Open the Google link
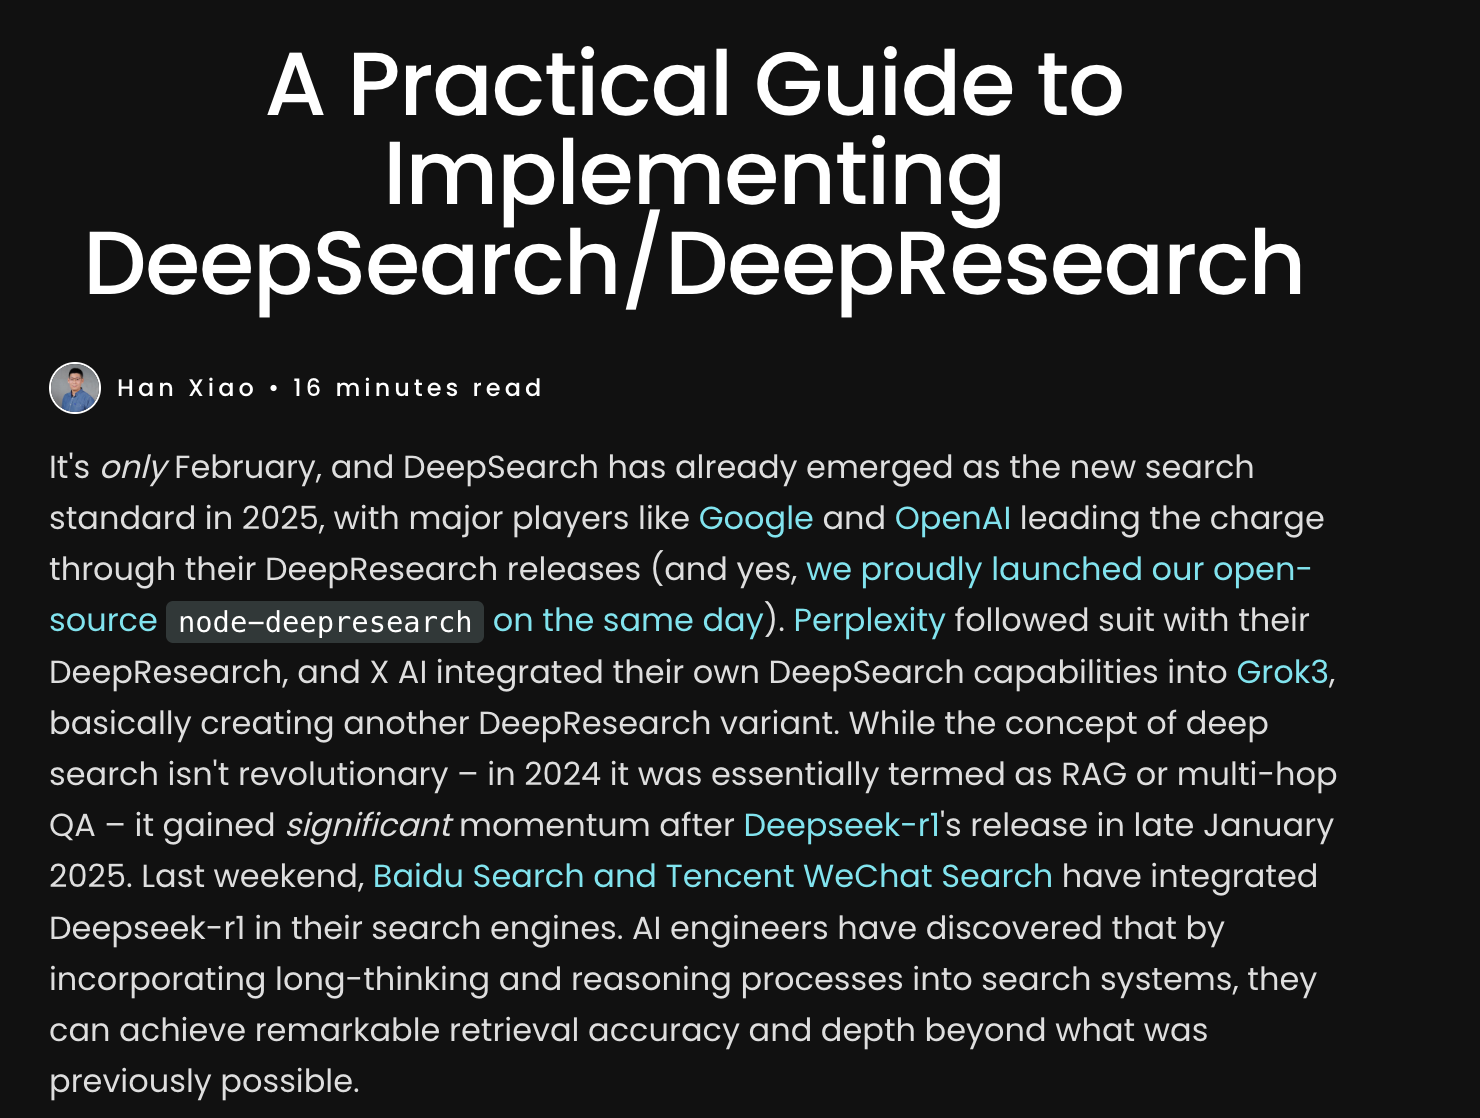1480x1118 pixels. coord(756,518)
